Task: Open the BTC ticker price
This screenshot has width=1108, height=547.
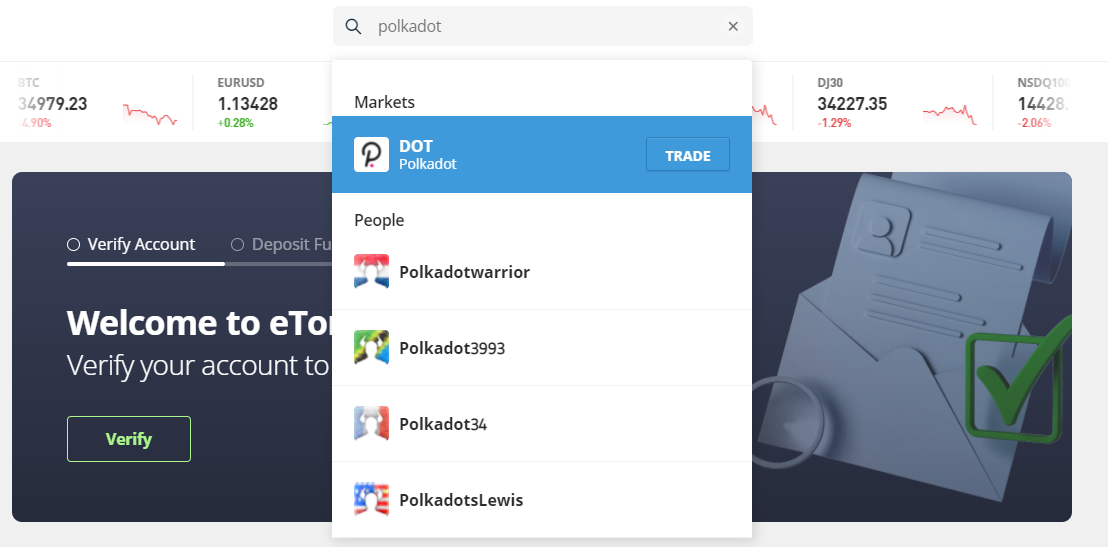Action: pos(52,104)
